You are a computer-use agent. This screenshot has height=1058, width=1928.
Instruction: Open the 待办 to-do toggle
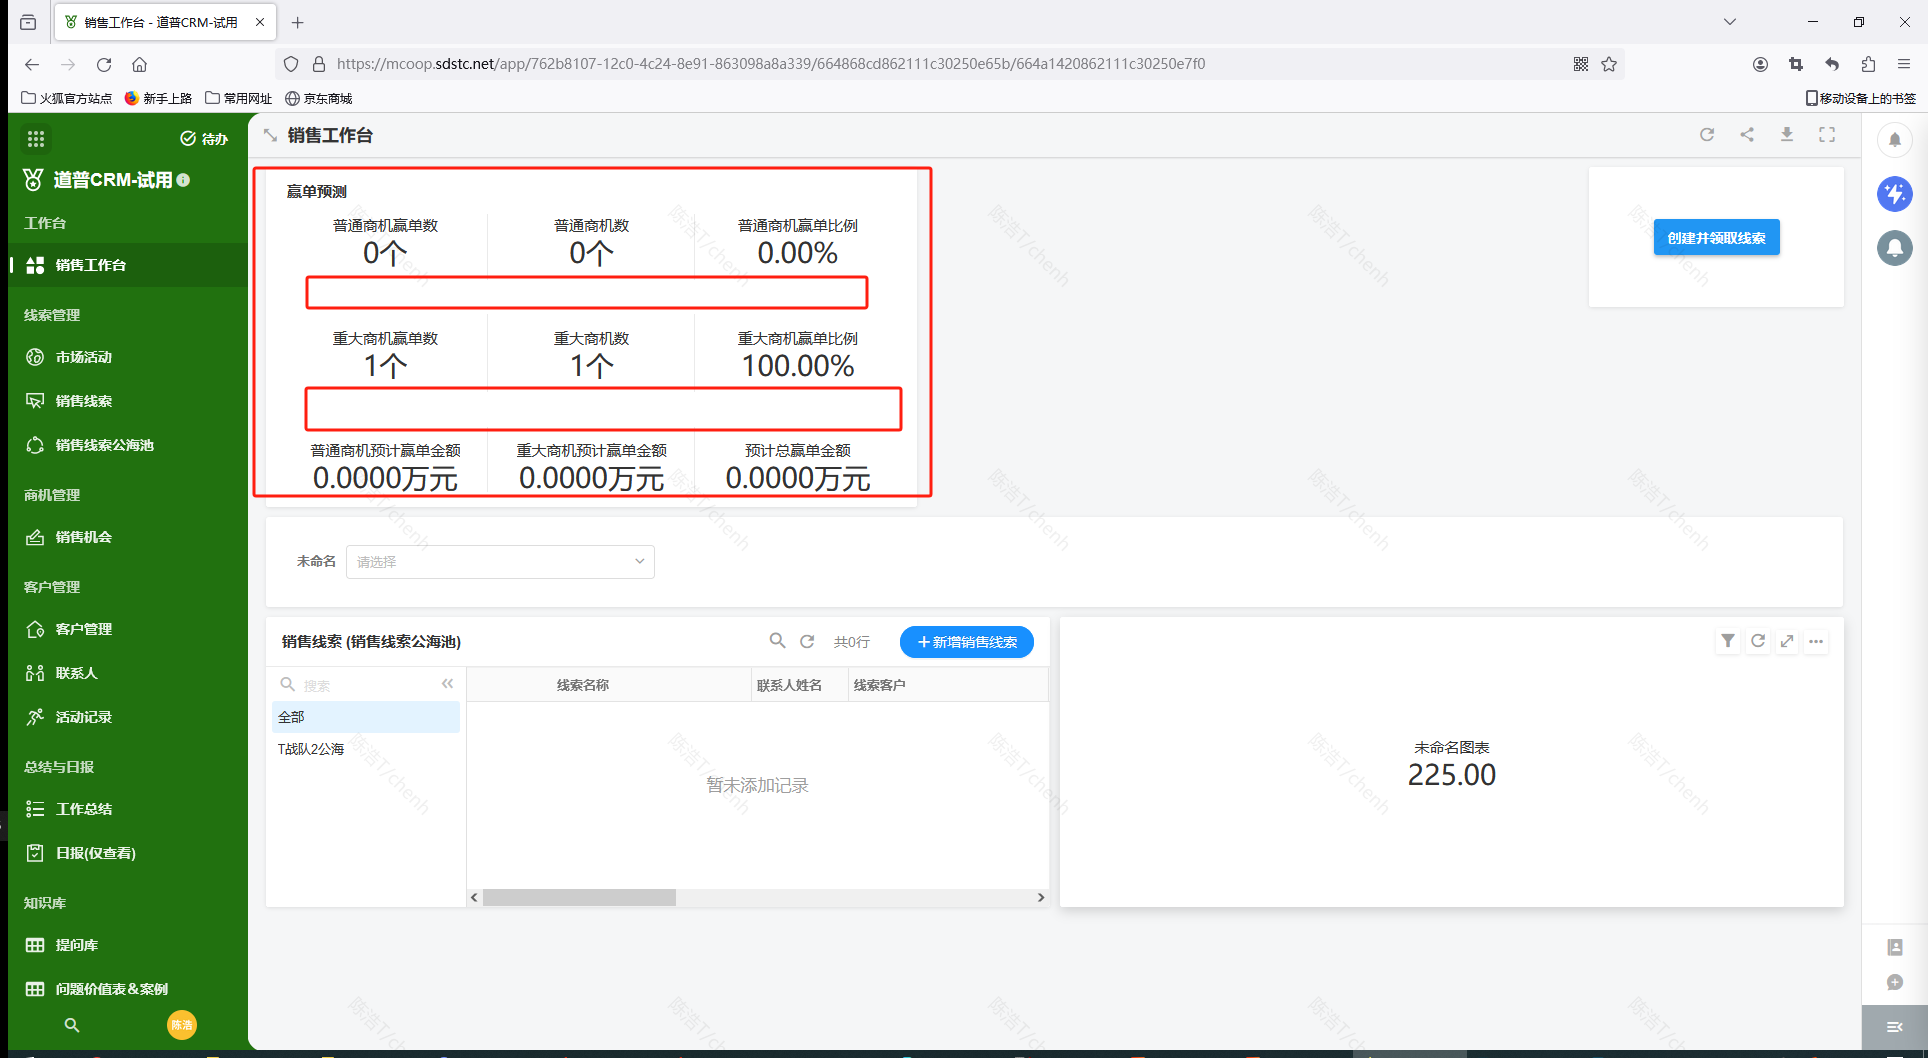[x=204, y=139]
